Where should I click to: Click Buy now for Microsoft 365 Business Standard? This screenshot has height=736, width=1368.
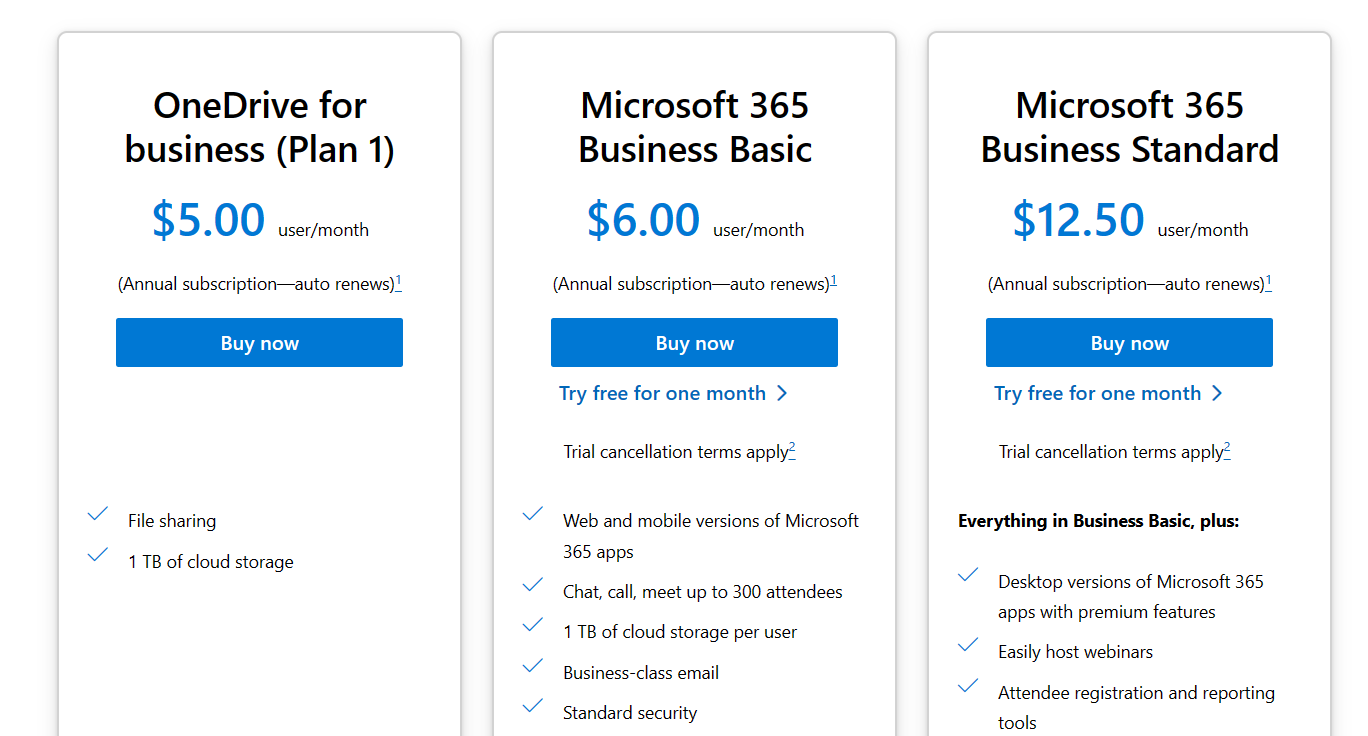(x=1129, y=343)
